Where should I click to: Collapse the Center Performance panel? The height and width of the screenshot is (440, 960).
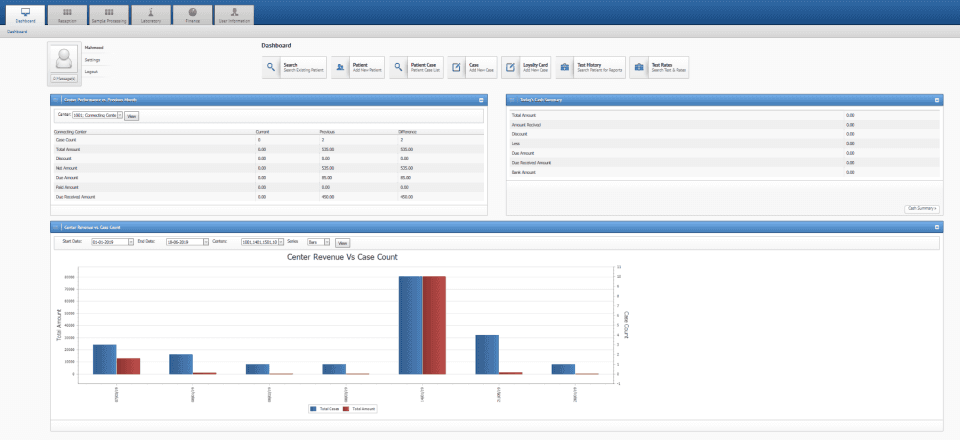pos(481,99)
